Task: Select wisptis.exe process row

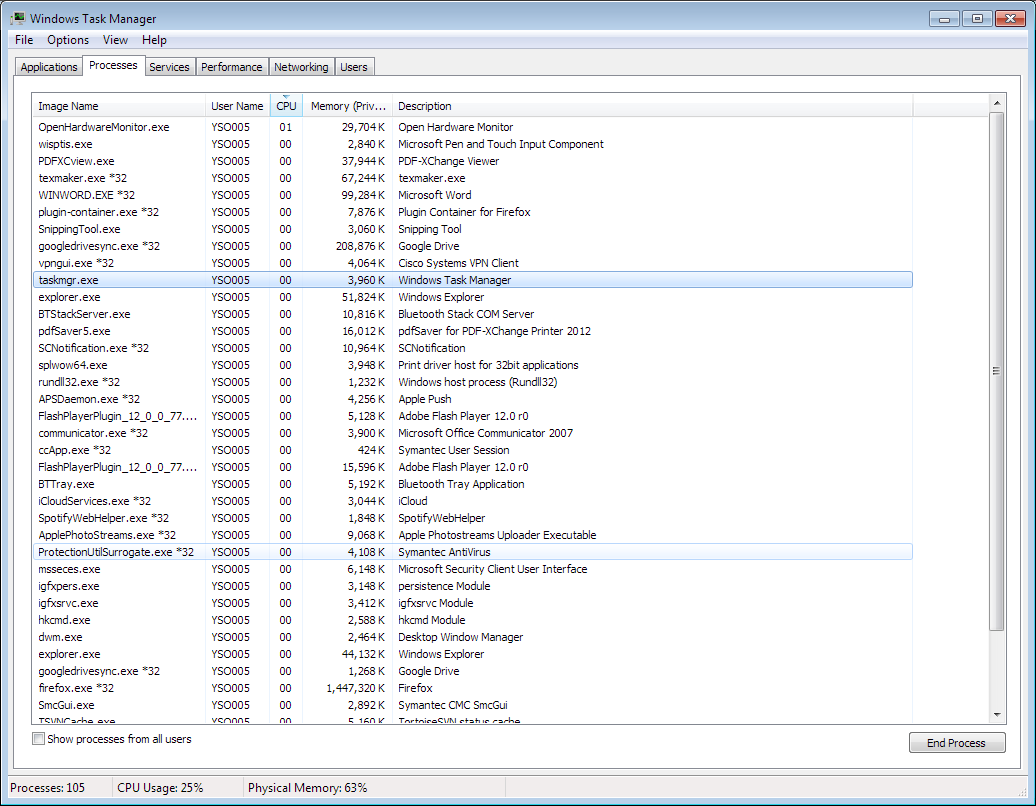Action: [472, 144]
